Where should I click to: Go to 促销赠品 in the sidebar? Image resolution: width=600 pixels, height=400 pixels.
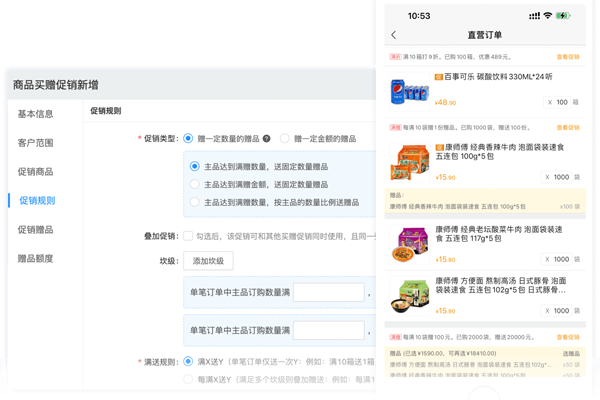point(36,230)
